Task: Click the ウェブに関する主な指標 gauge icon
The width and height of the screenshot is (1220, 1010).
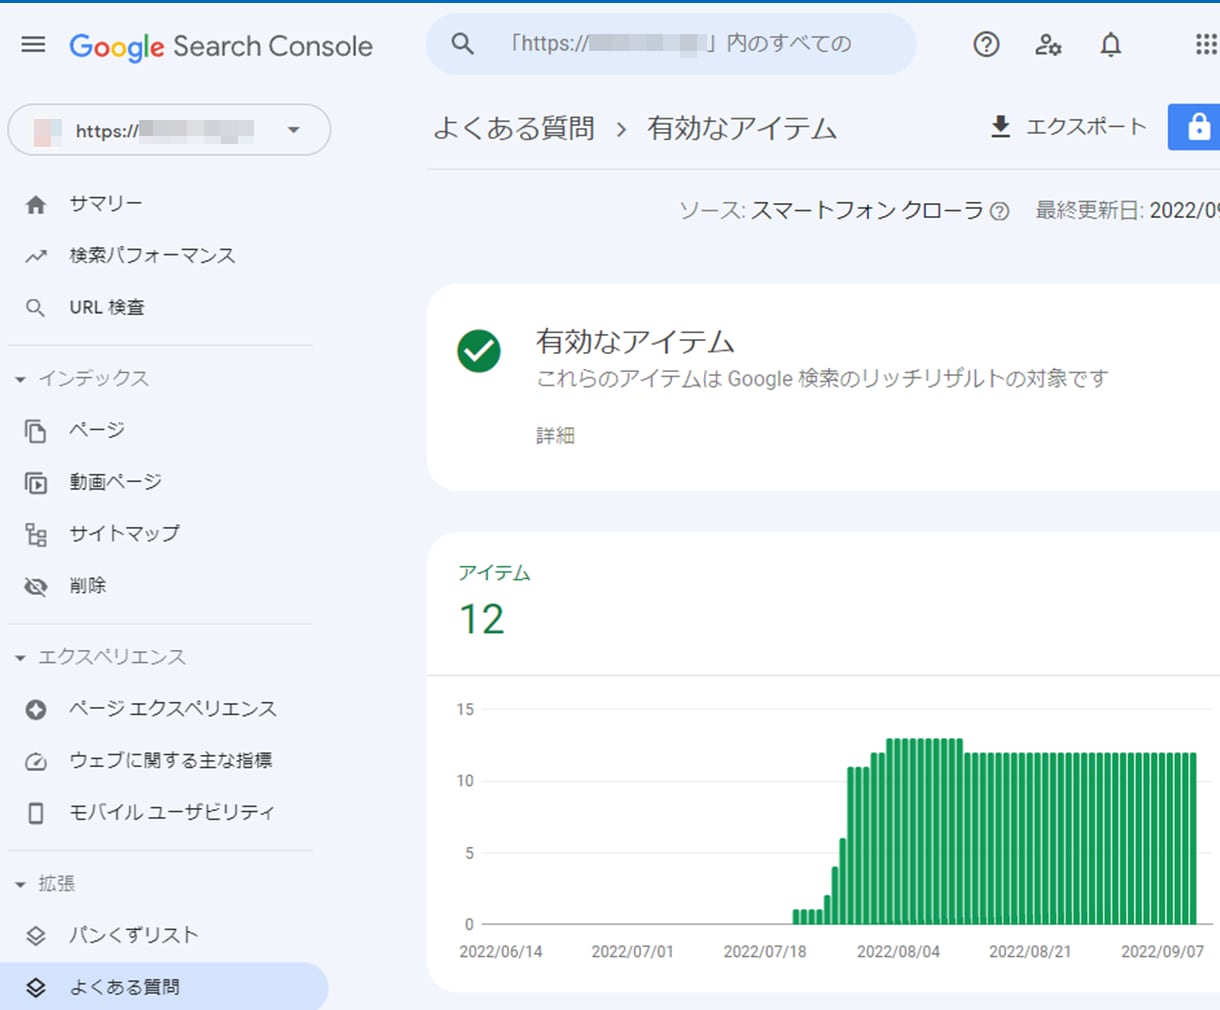Action: click(36, 761)
